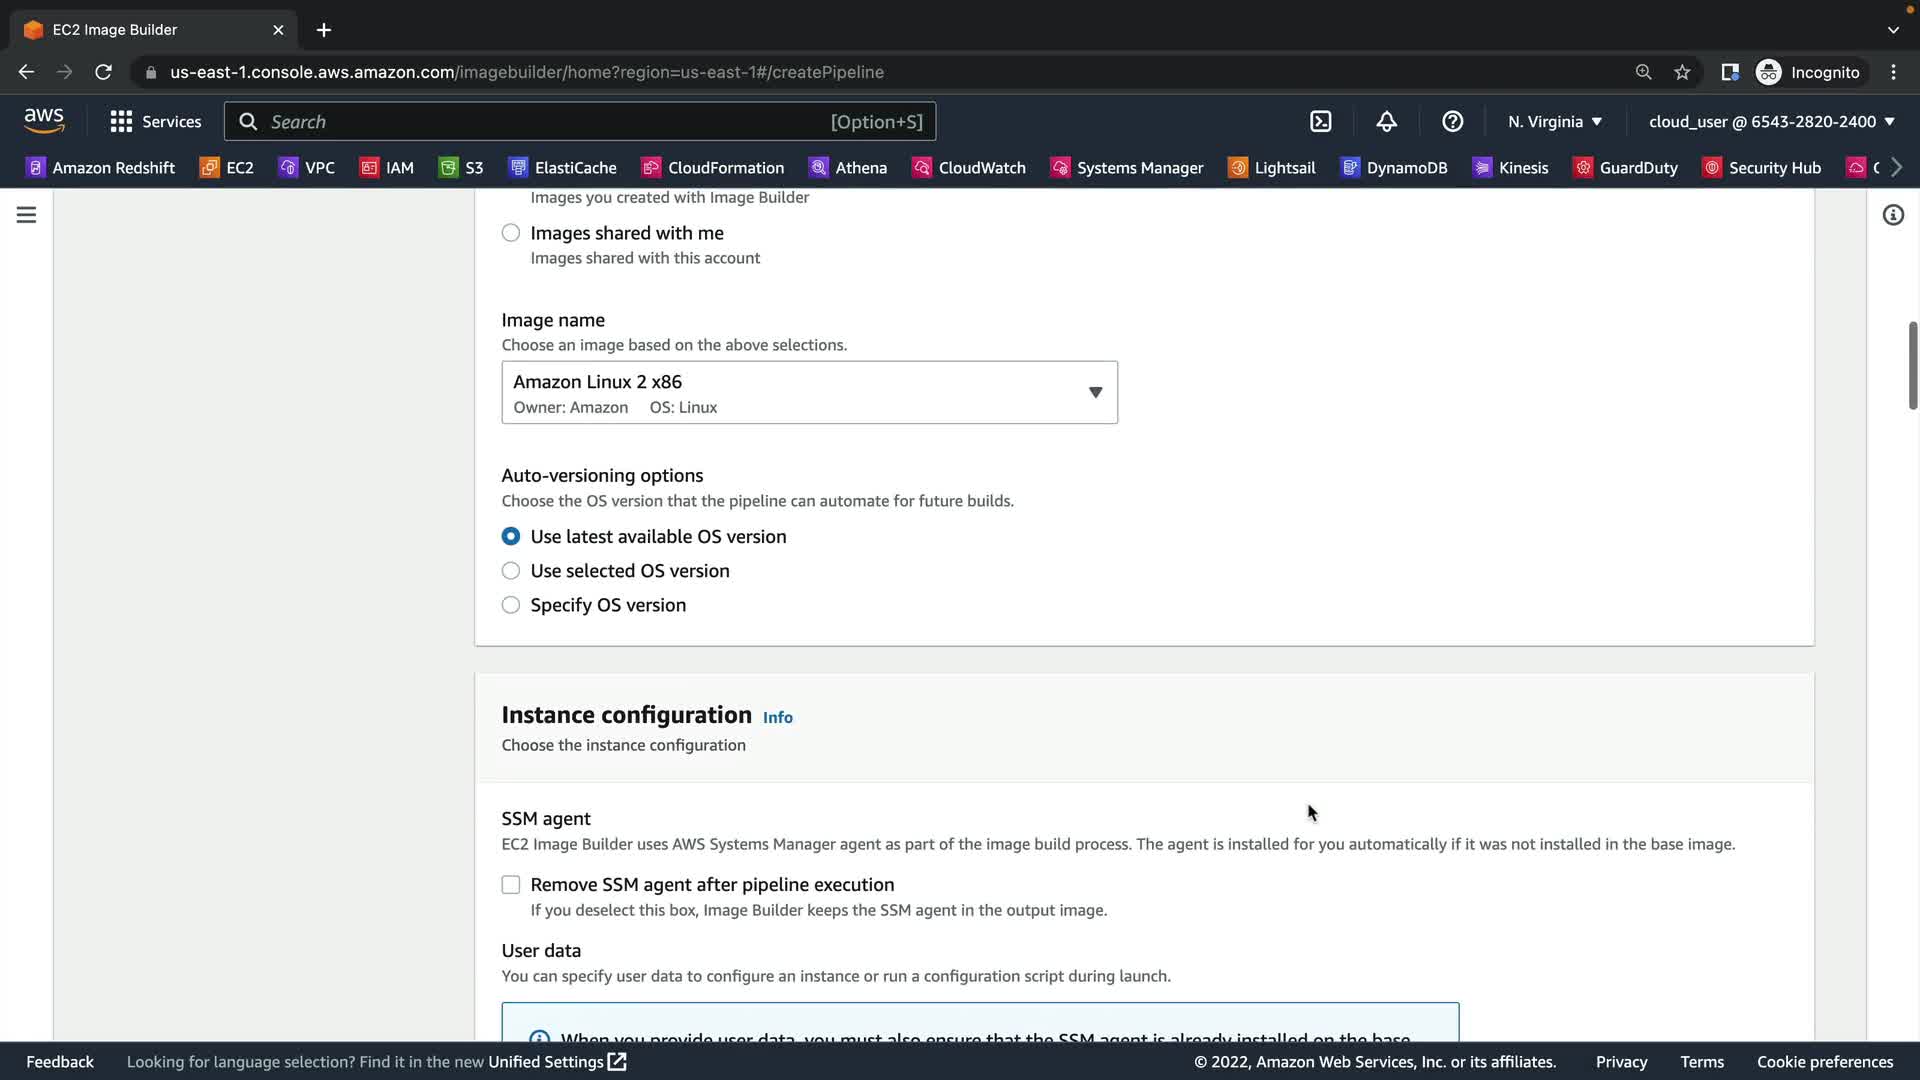Open the info panel icon at right
The height and width of the screenshot is (1080, 1920).
tap(1892, 215)
